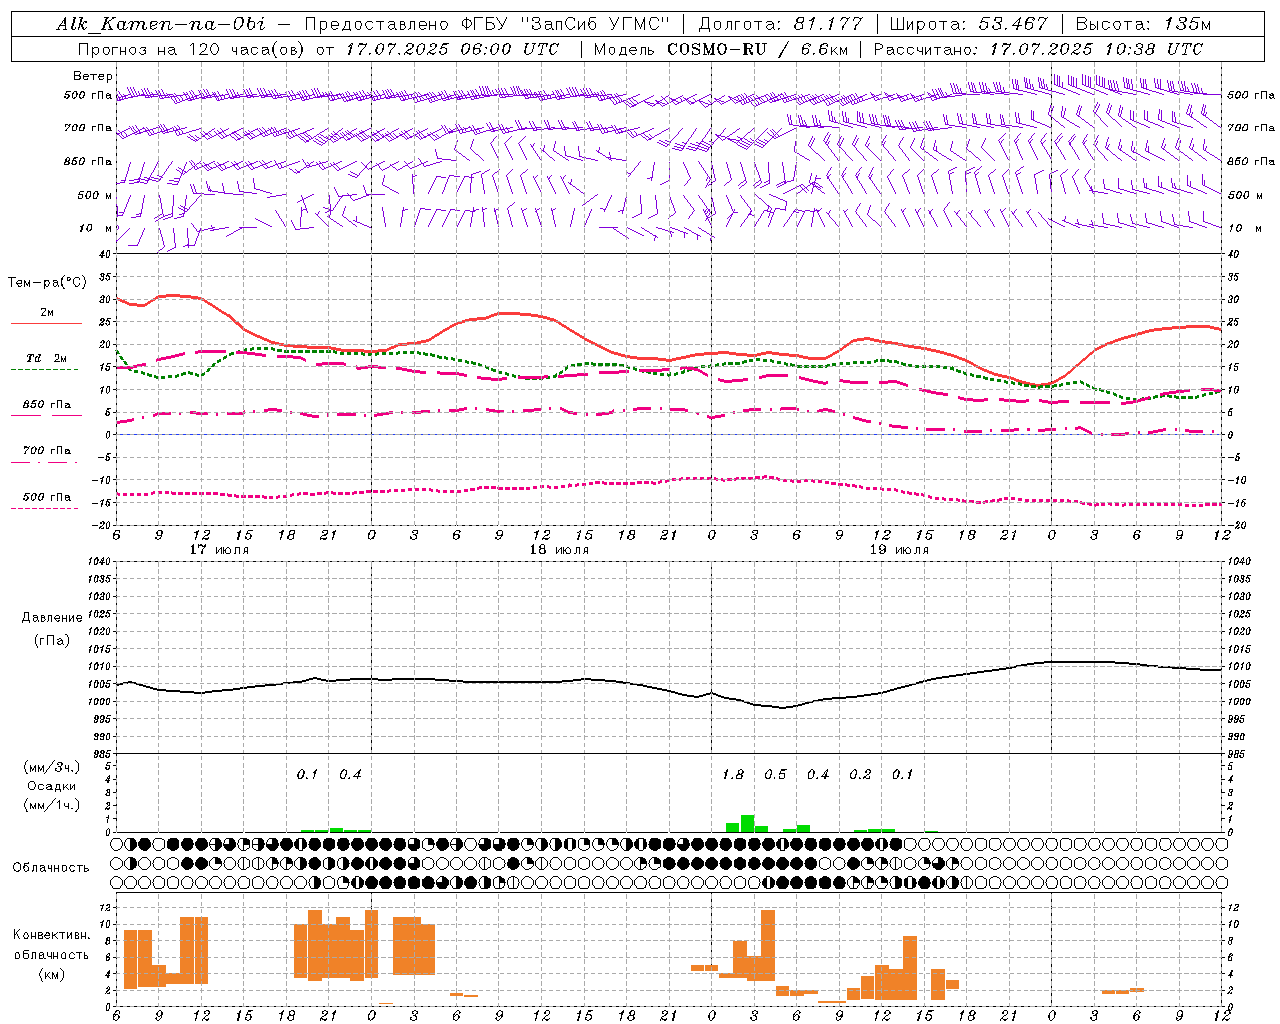Click the date label 18 июля
This screenshot has height=1024, width=1280.
[559, 550]
